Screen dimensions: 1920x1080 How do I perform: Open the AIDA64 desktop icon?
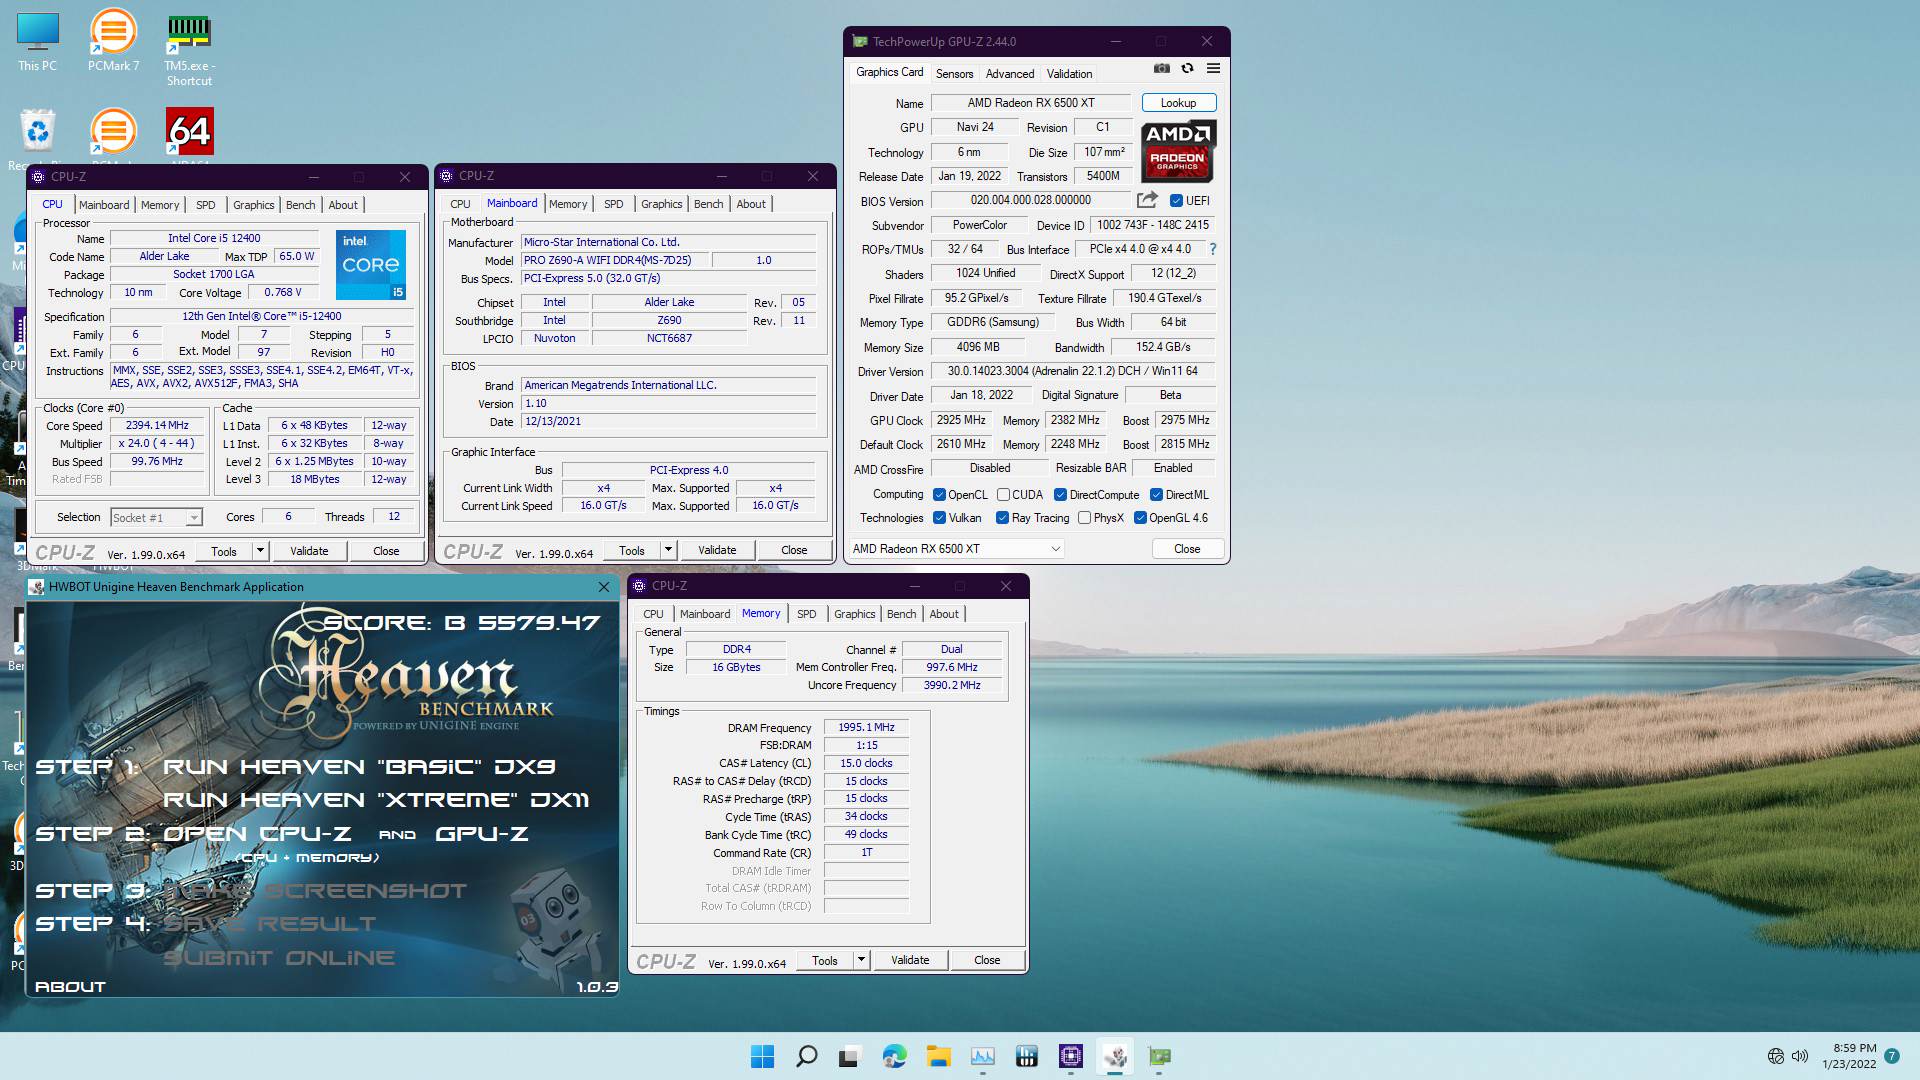[189, 132]
